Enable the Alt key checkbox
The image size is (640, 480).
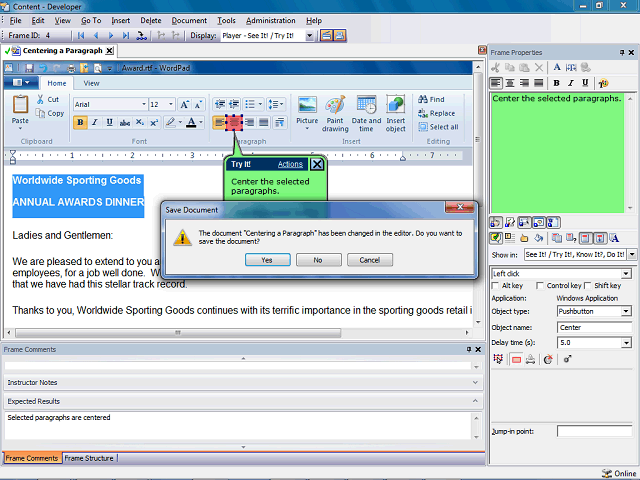tap(495, 286)
